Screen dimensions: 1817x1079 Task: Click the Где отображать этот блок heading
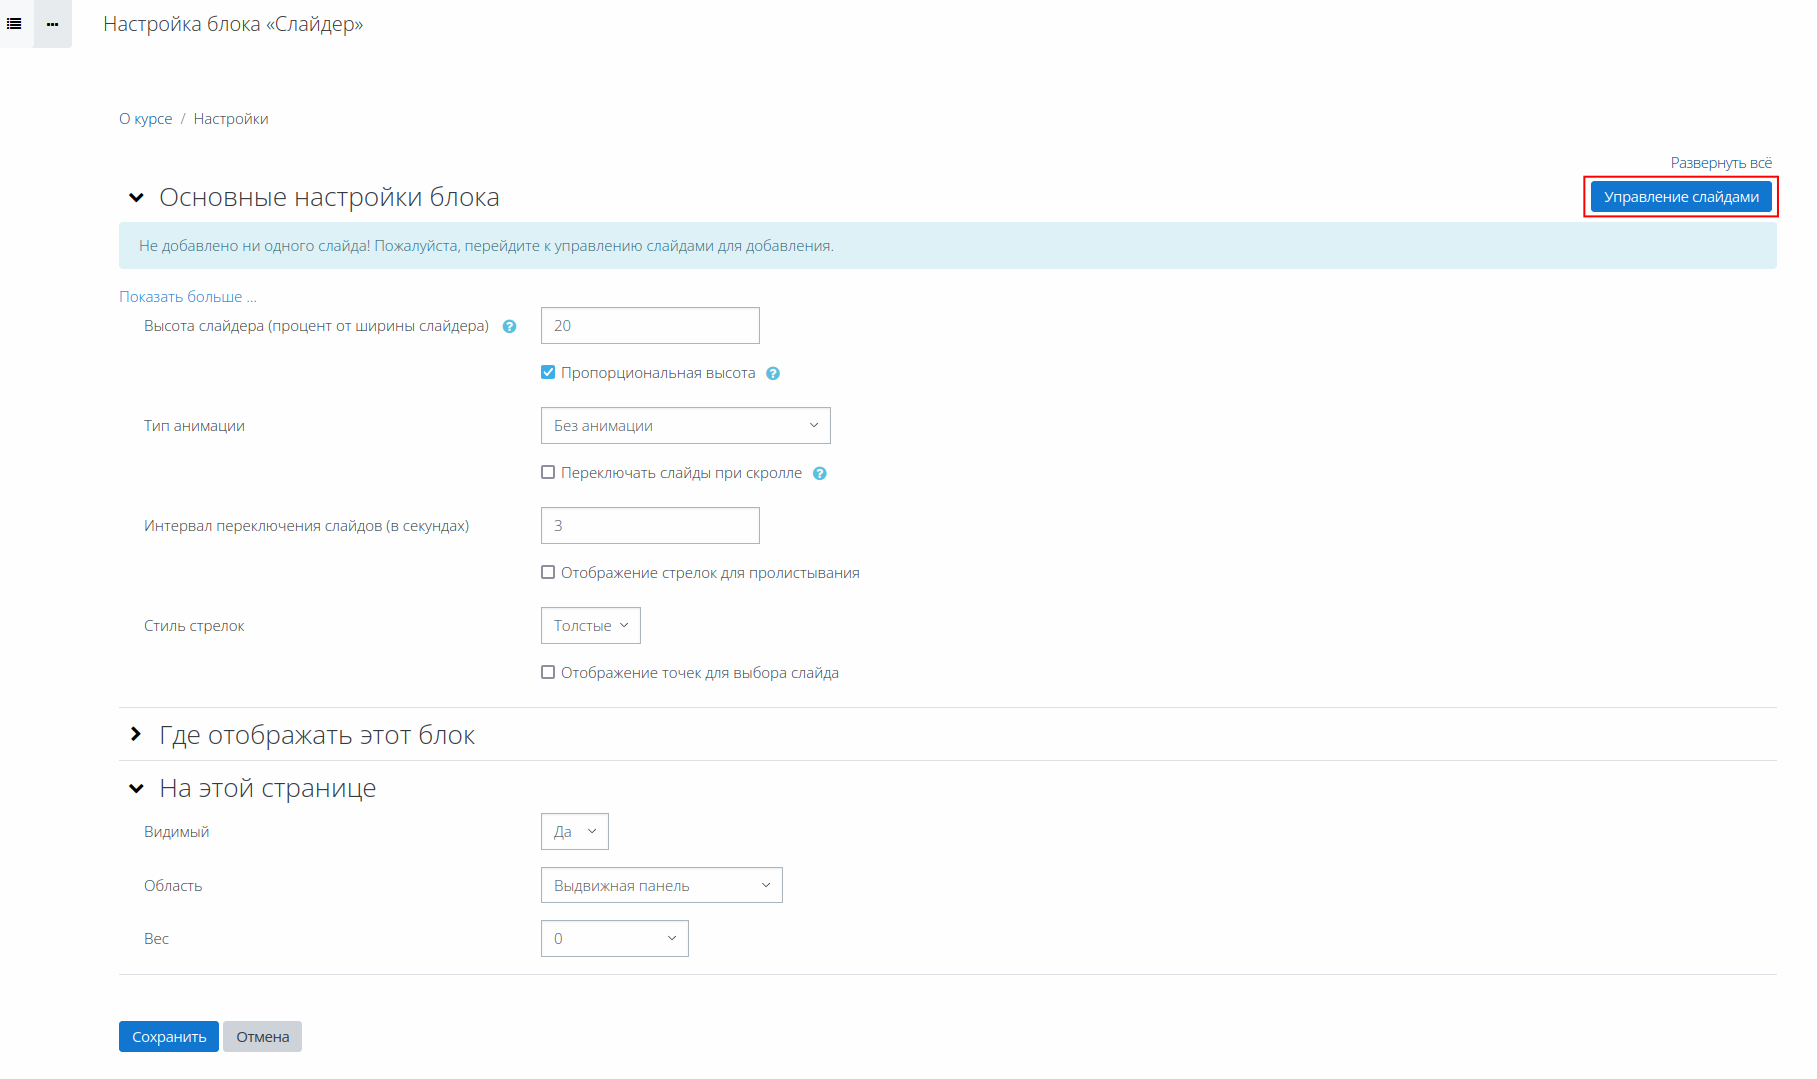[317, 735]
